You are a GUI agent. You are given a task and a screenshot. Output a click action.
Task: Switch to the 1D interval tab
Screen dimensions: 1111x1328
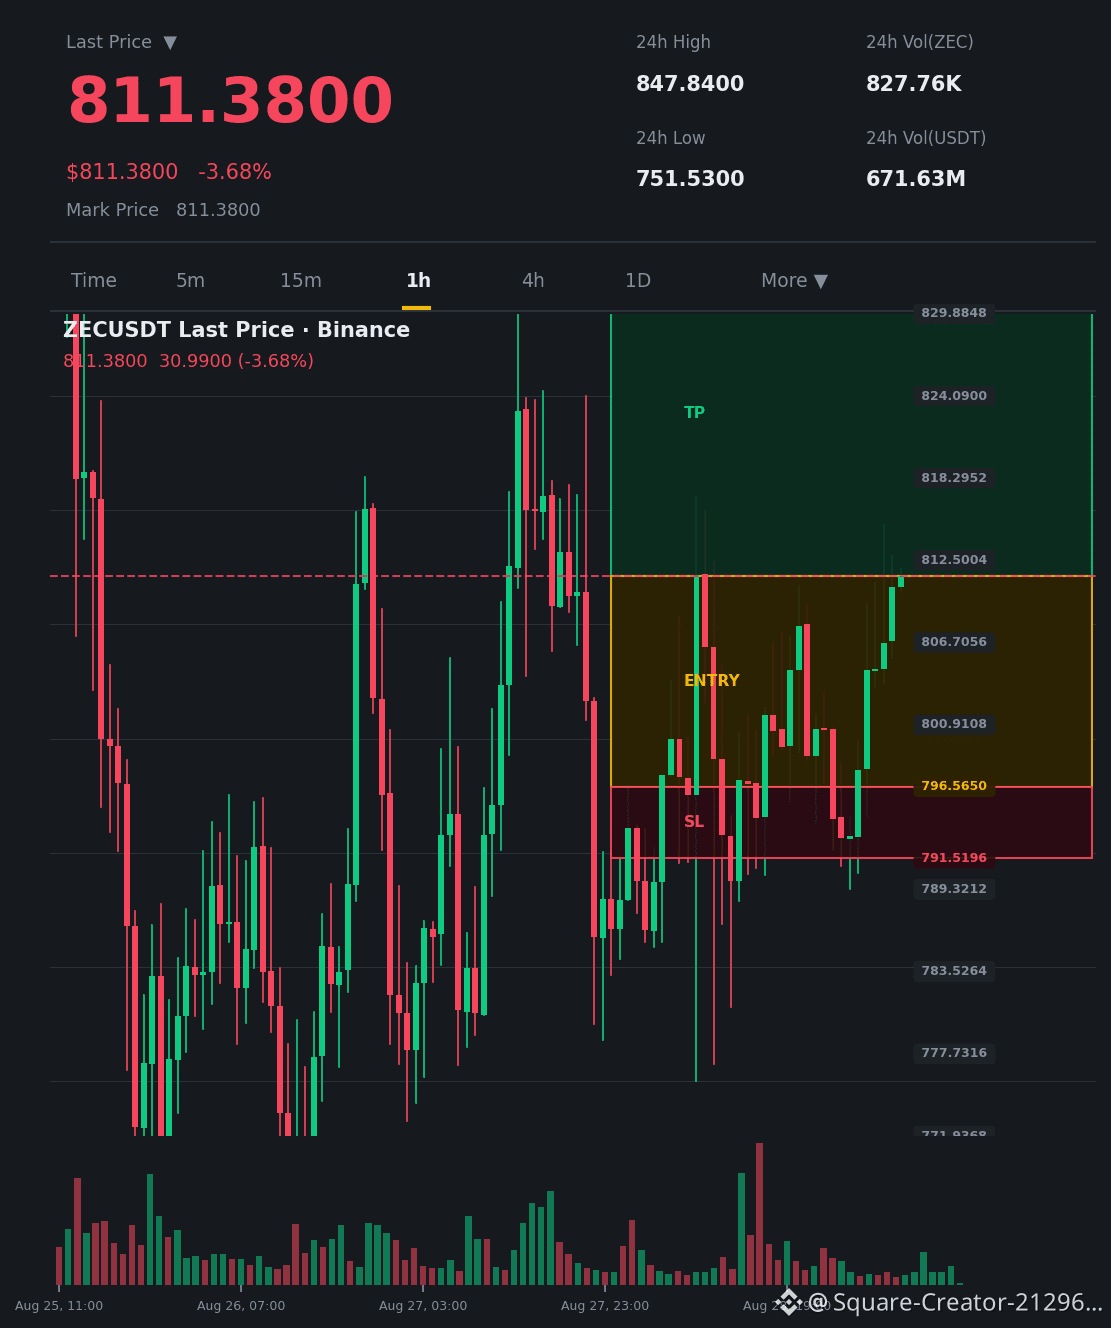coord(638,281)
